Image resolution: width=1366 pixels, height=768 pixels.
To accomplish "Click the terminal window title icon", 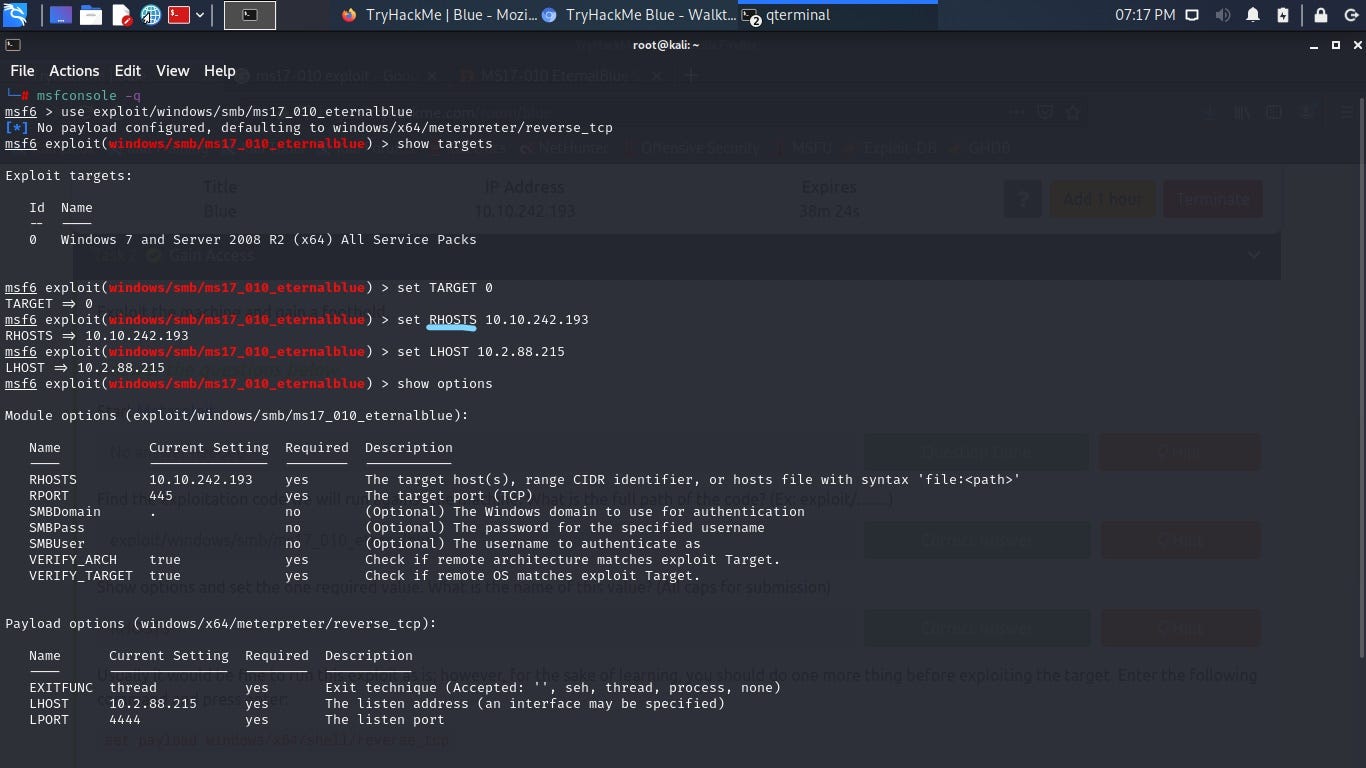I will point(13,45).
